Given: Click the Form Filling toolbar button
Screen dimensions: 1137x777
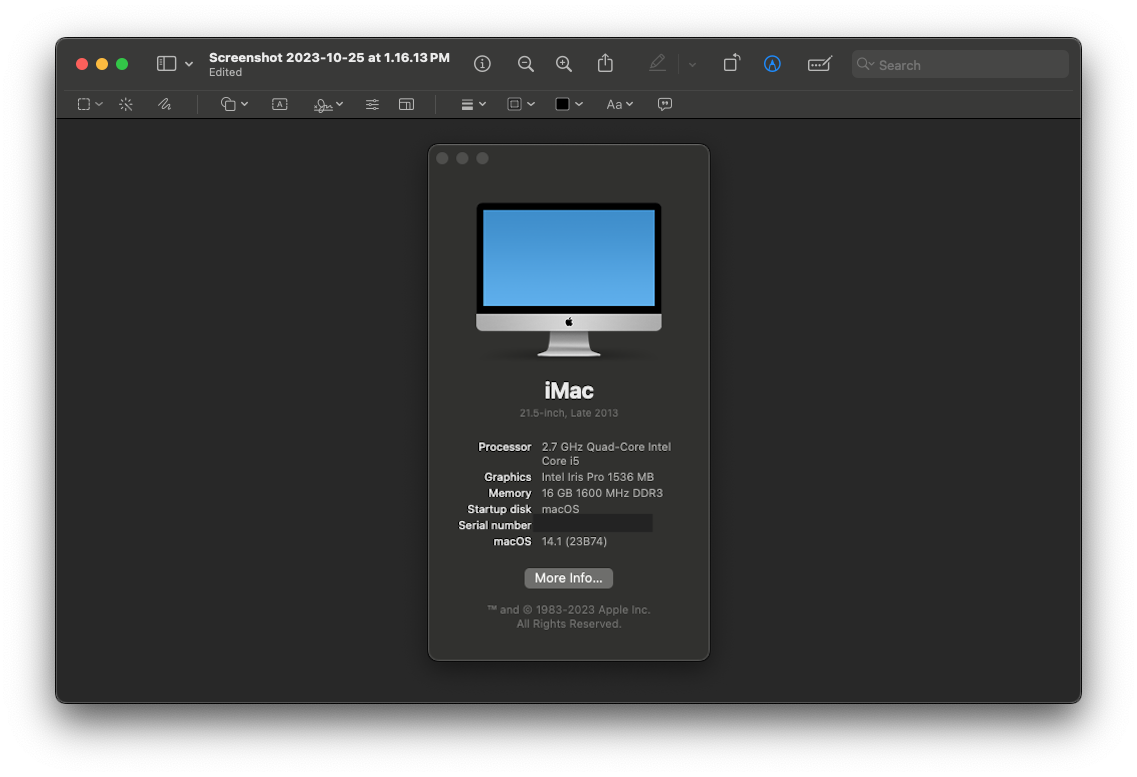Looking at the screenshot, I should (819, 64).
